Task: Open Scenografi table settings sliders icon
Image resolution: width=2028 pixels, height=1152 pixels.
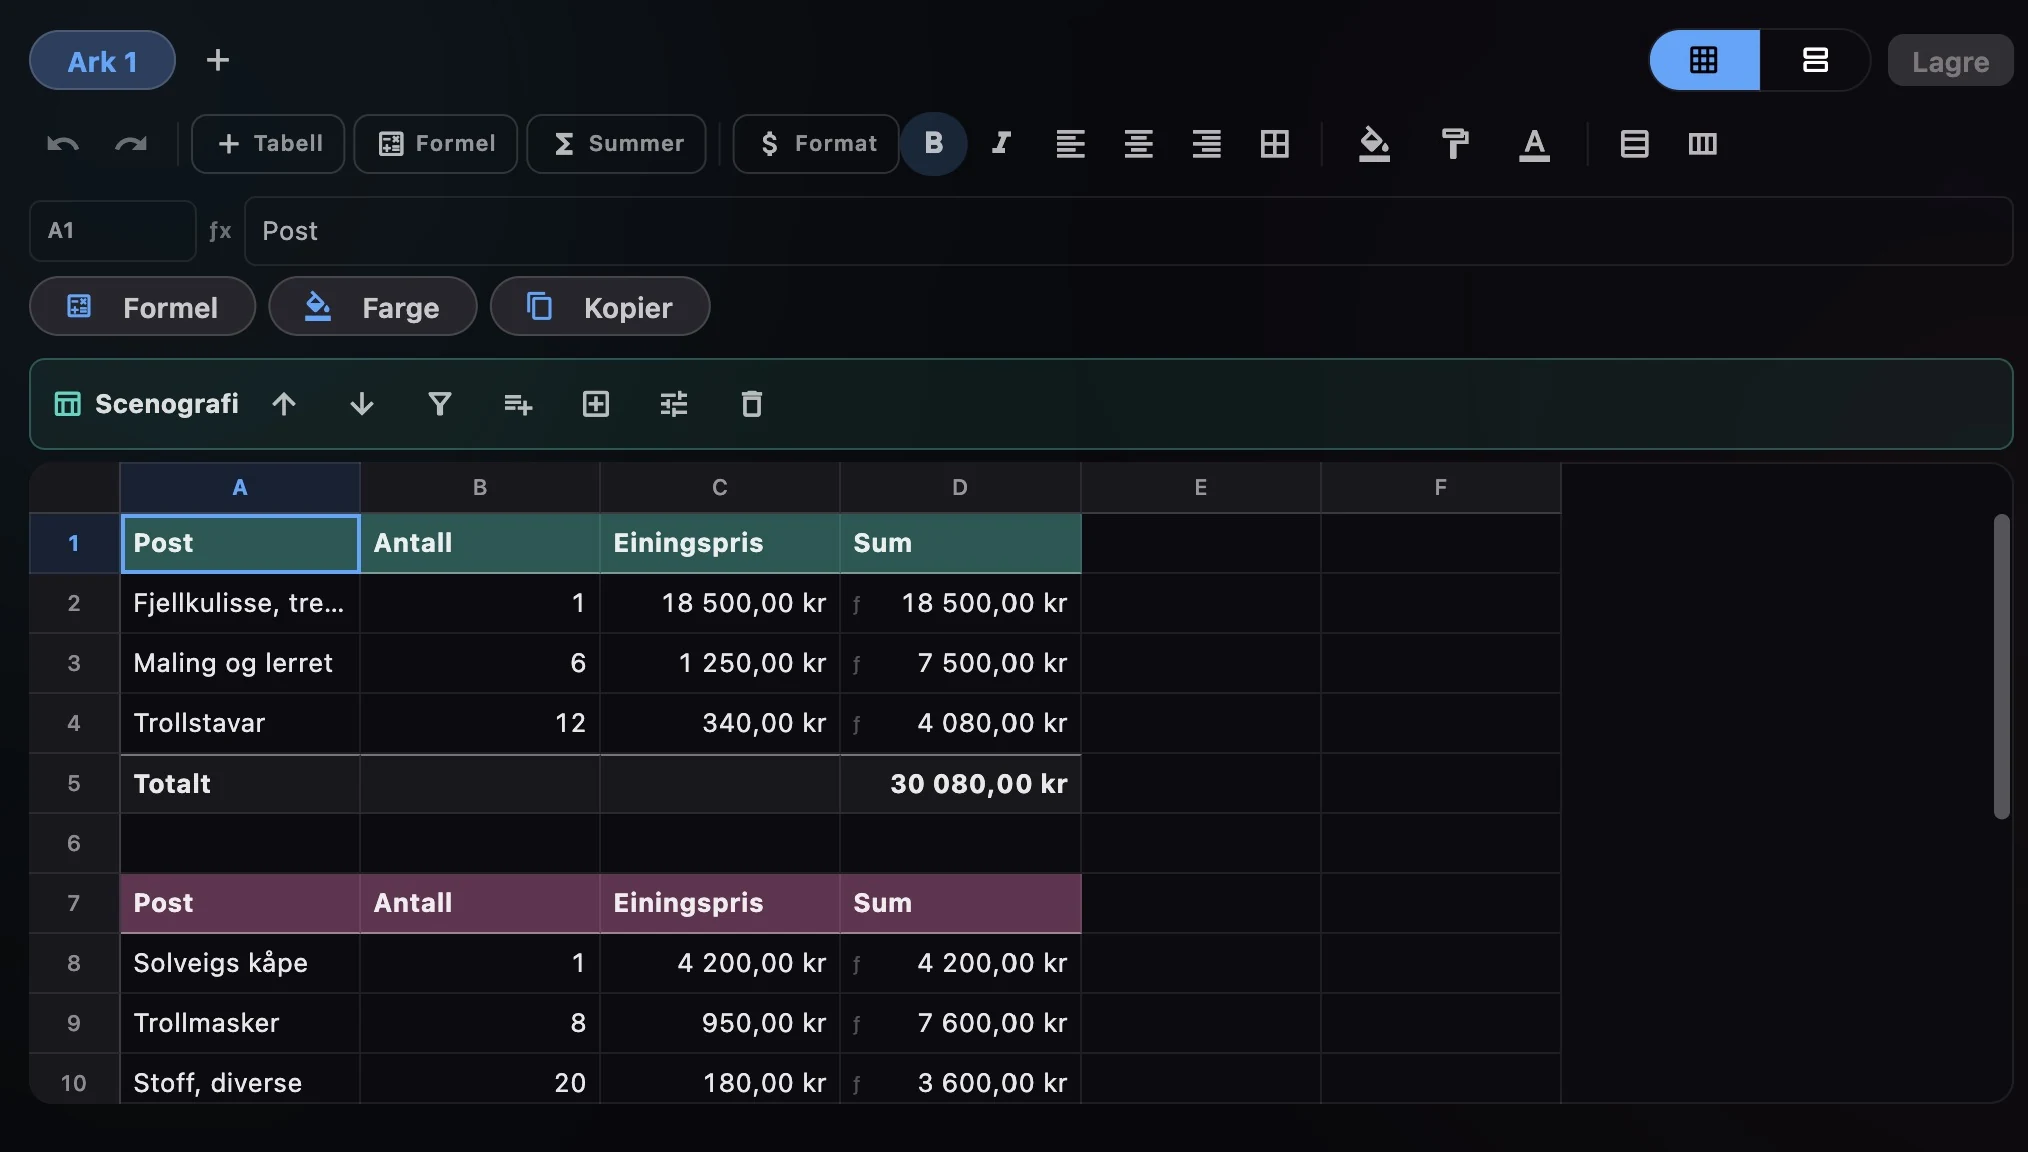Action: coord(674,404)
